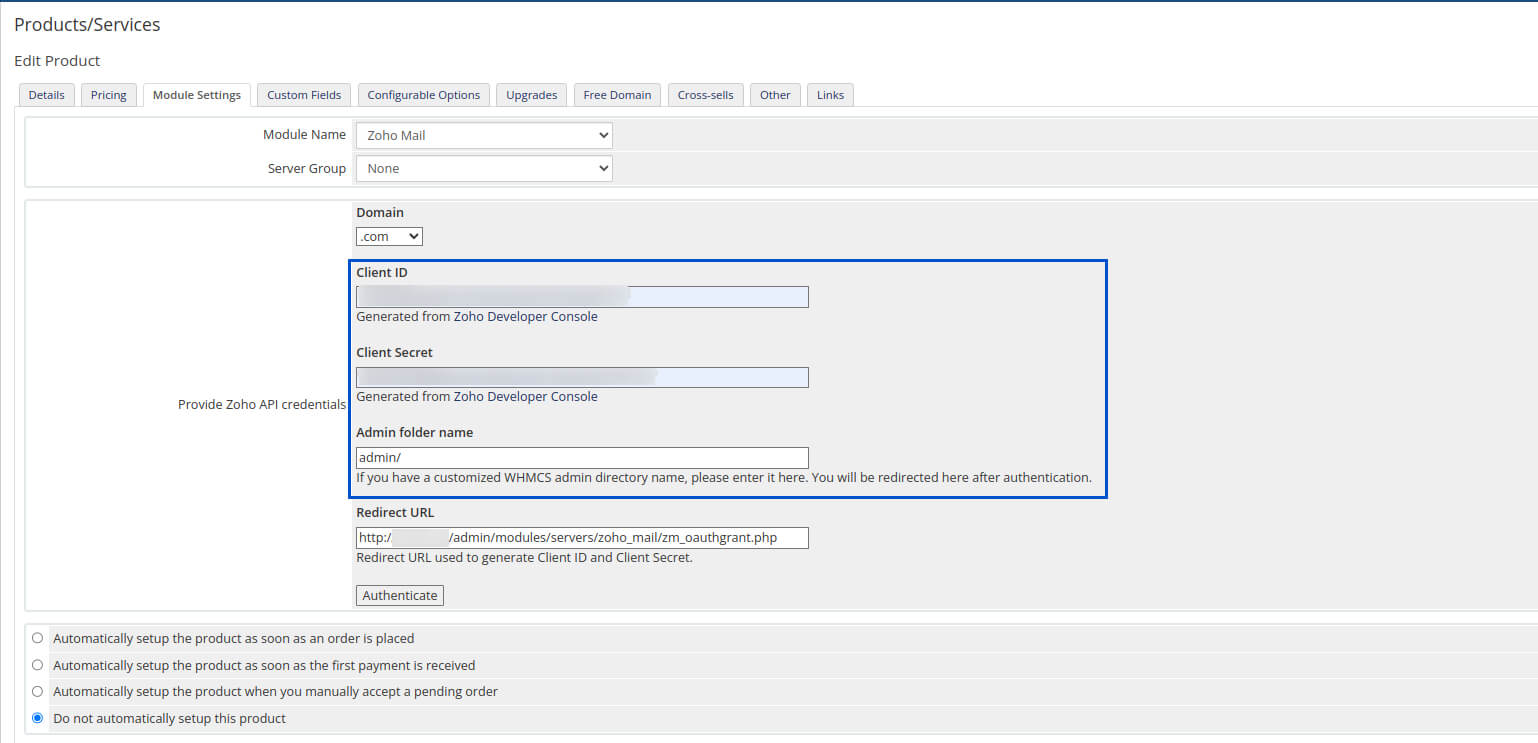
Task: Open the Links tab
Action: click(x=830, y=95)
